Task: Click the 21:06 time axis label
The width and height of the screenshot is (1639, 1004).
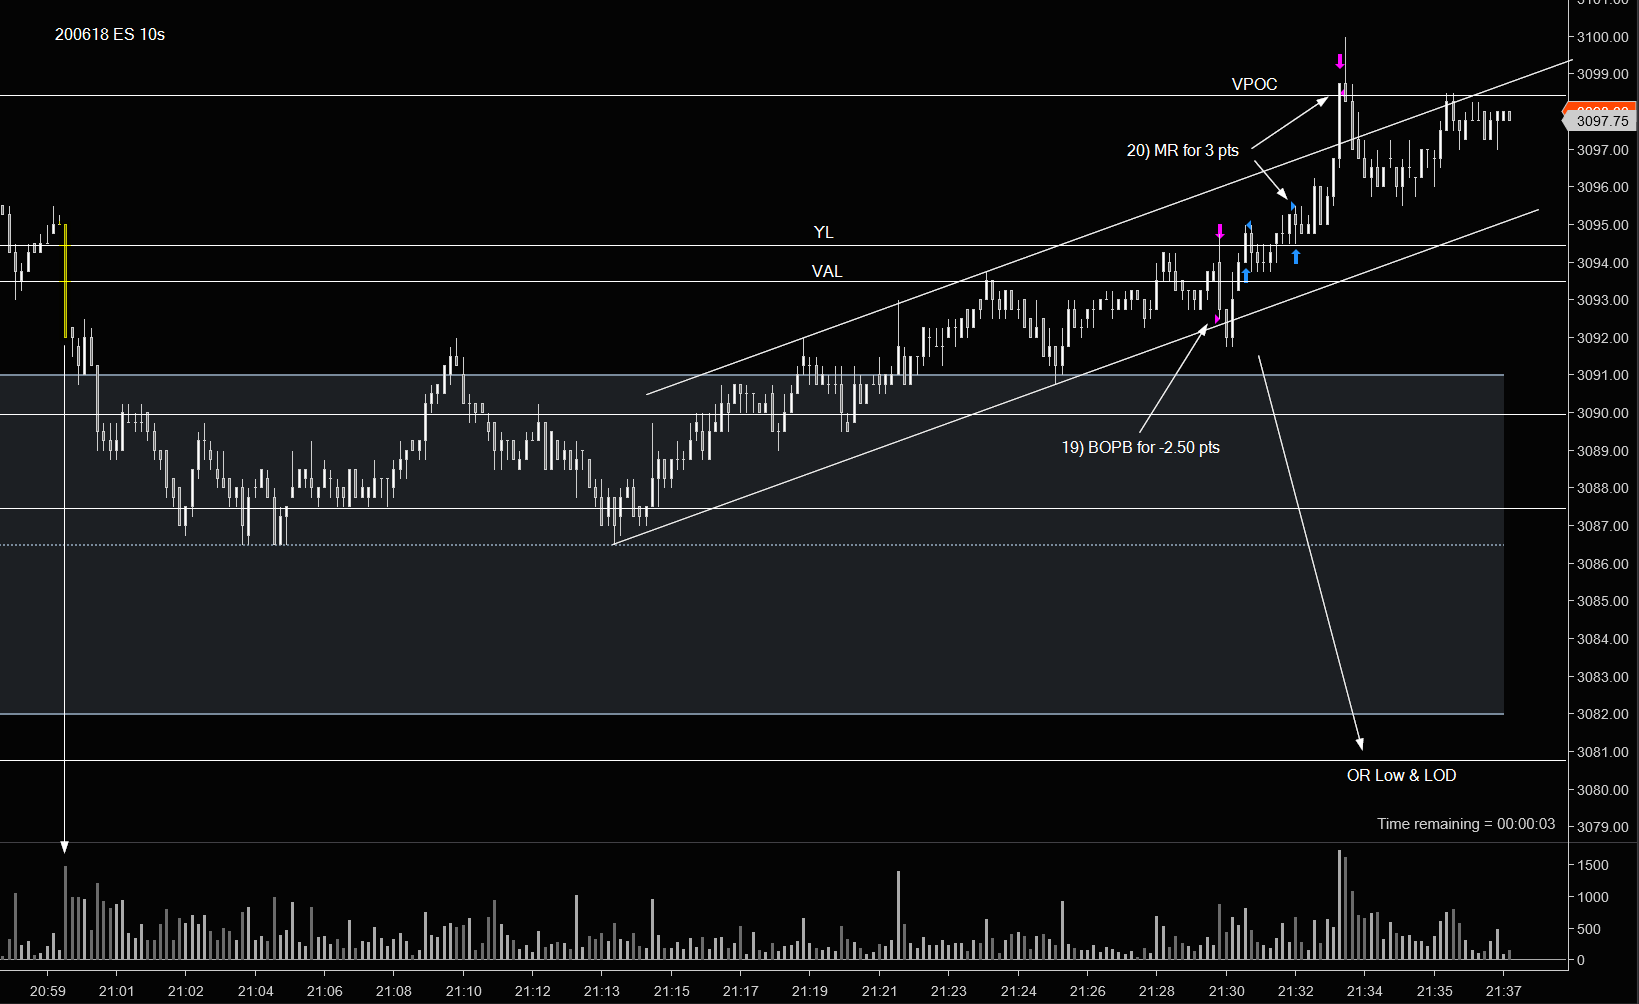Action: click(x=325, y=991)
